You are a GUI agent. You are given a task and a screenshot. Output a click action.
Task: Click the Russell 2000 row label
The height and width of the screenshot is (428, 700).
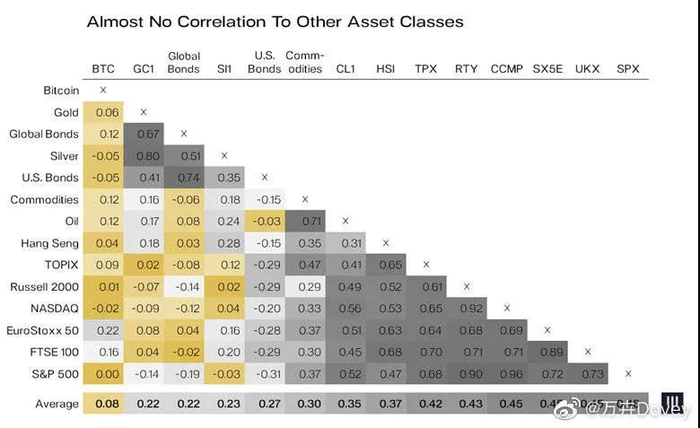[x=46, y=286]
